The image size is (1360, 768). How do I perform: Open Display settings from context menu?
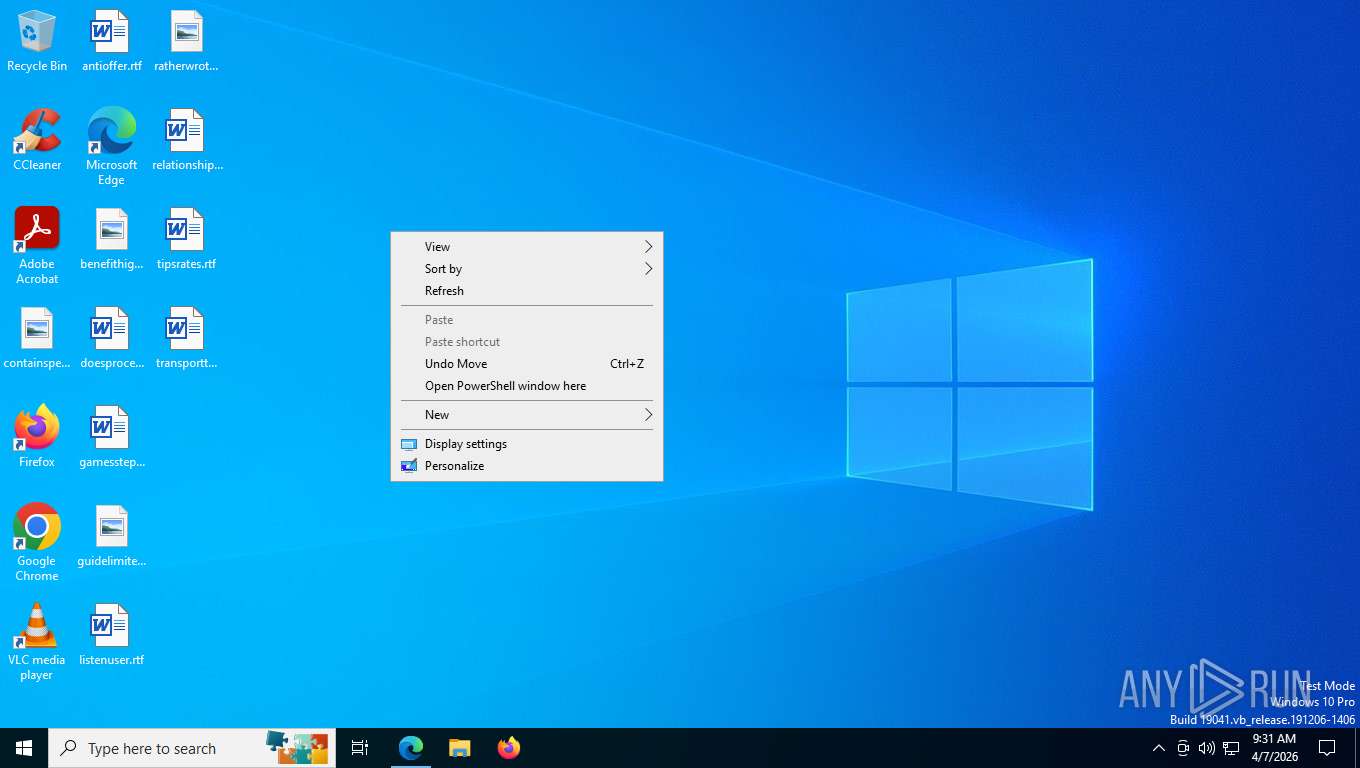click(x=526, y=444)
